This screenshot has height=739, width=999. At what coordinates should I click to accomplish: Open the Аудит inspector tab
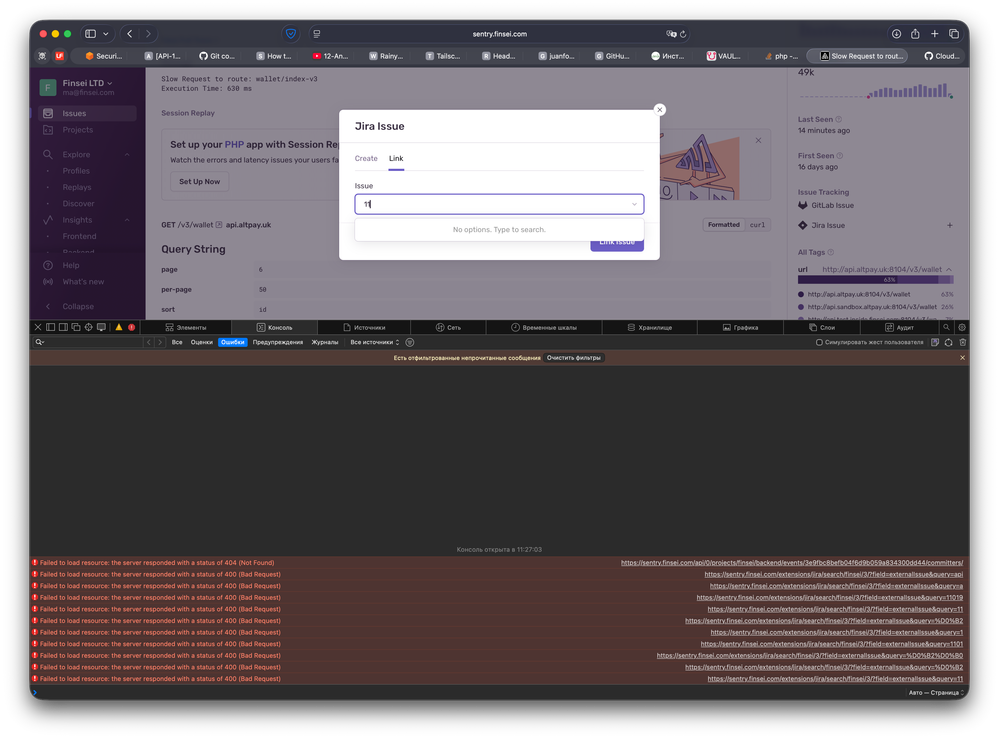tap(899, 327)
